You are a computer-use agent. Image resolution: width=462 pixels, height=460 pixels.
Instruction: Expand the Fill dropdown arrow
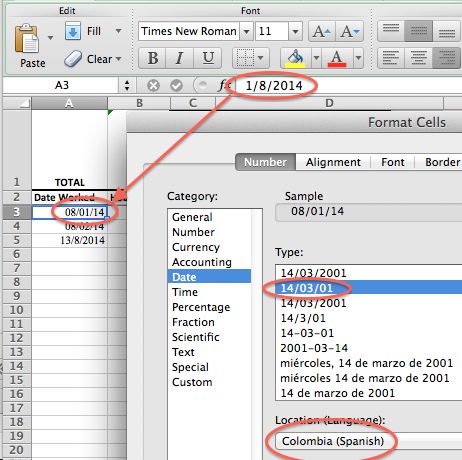coord(118,31)
